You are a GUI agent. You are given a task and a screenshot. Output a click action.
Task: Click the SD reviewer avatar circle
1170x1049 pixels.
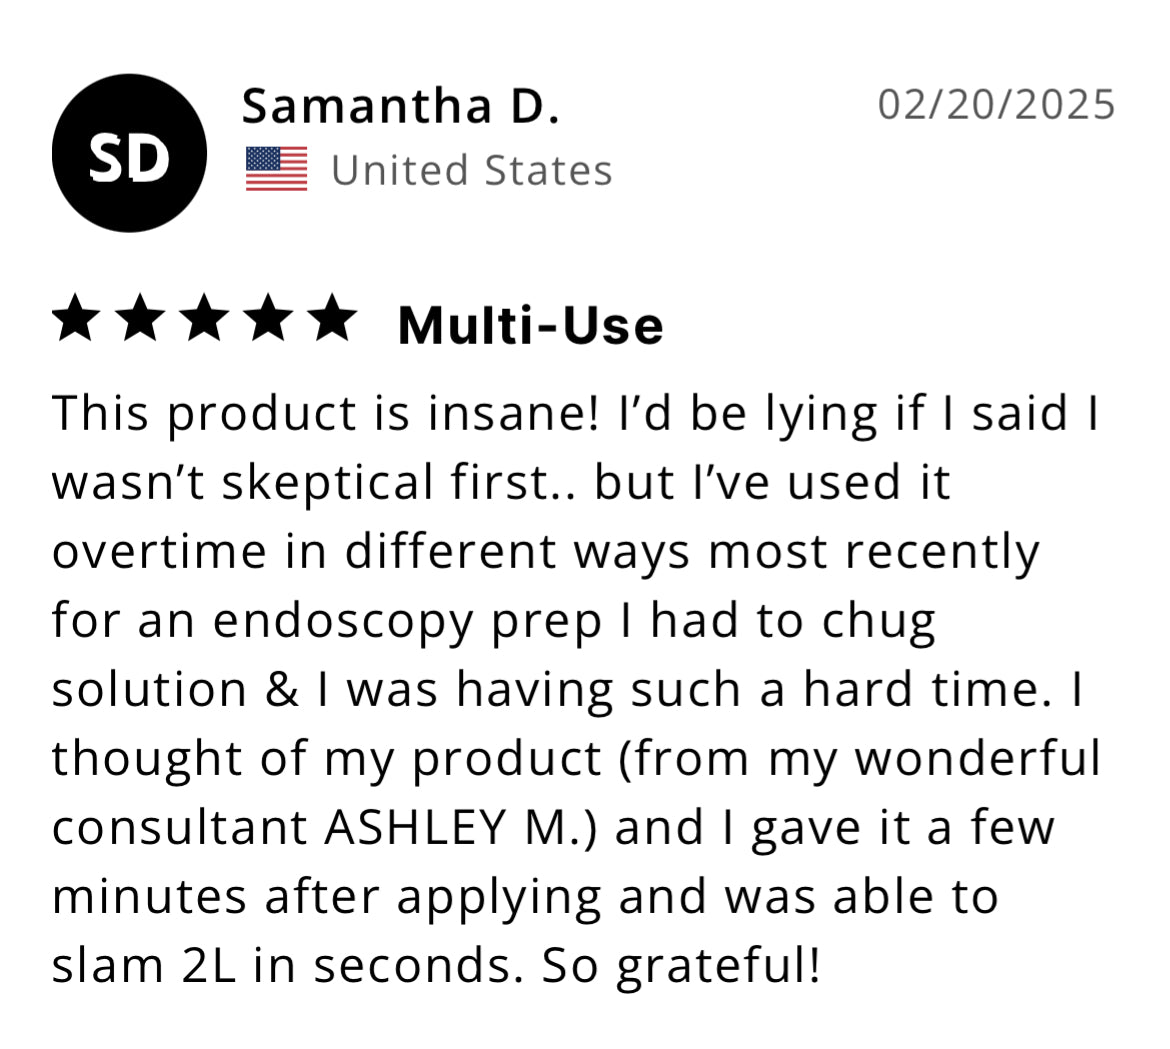(x=129, y=153)
